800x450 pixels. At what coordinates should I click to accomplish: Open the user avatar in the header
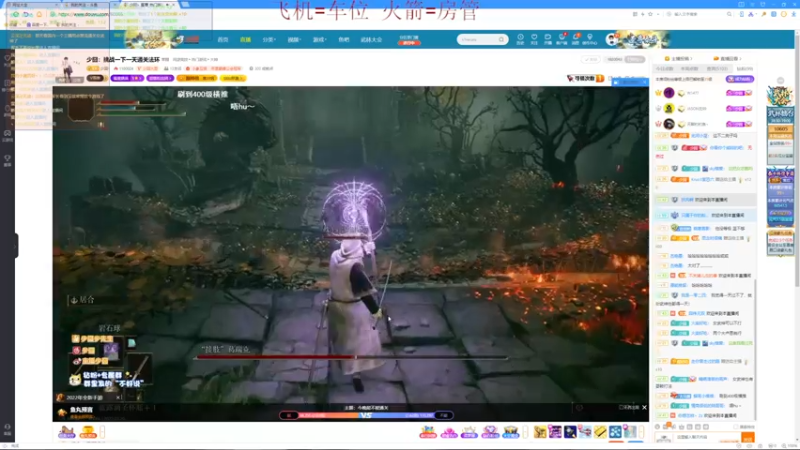tap(611, 39)
